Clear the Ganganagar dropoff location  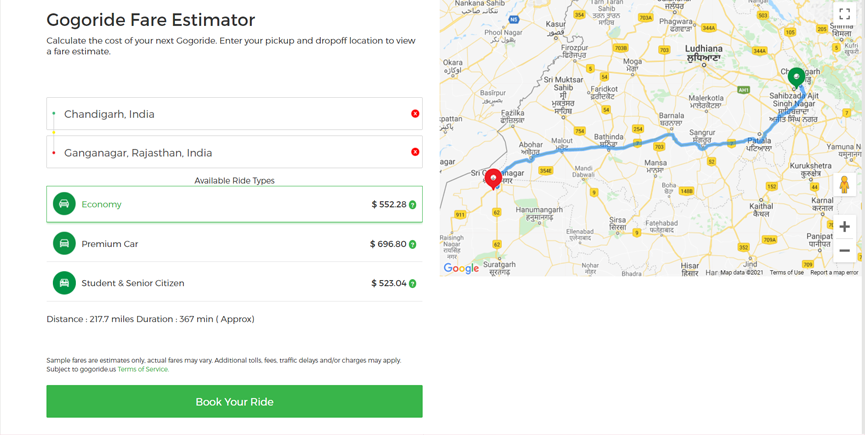point(415,152)
